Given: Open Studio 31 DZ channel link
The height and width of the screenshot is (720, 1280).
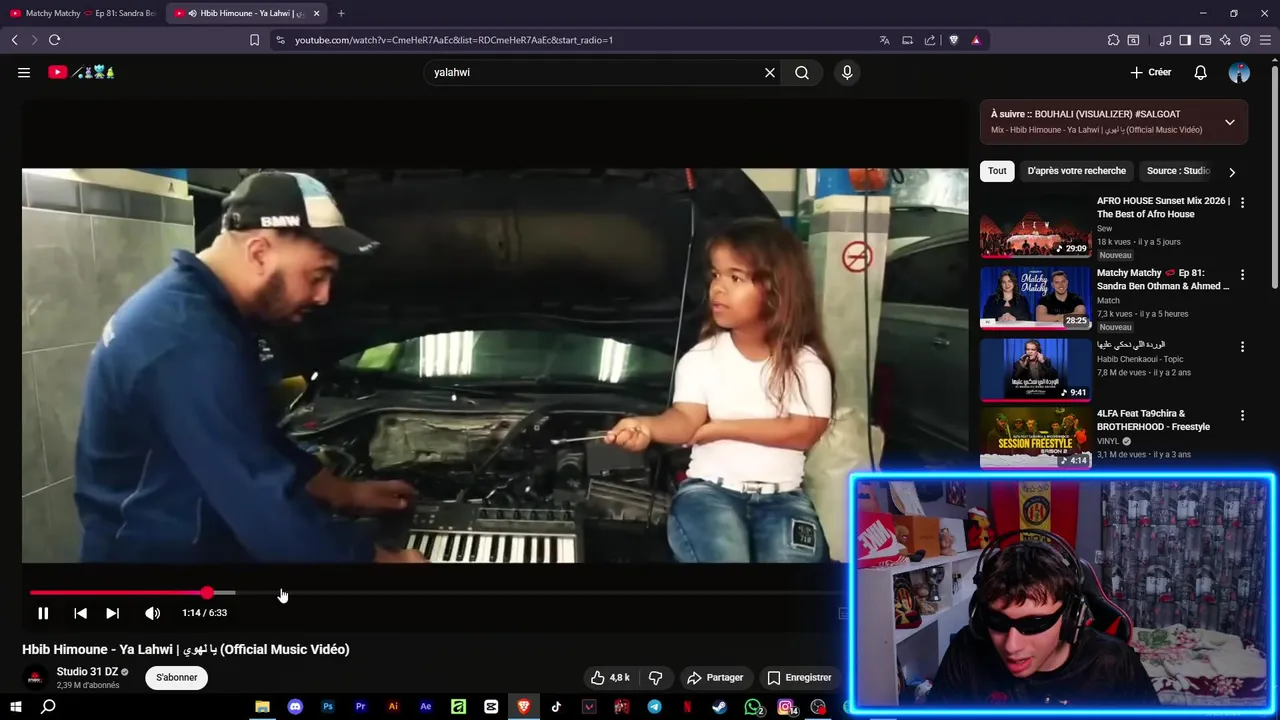Looking at the screenshot, I should click(x=87, y=672).
